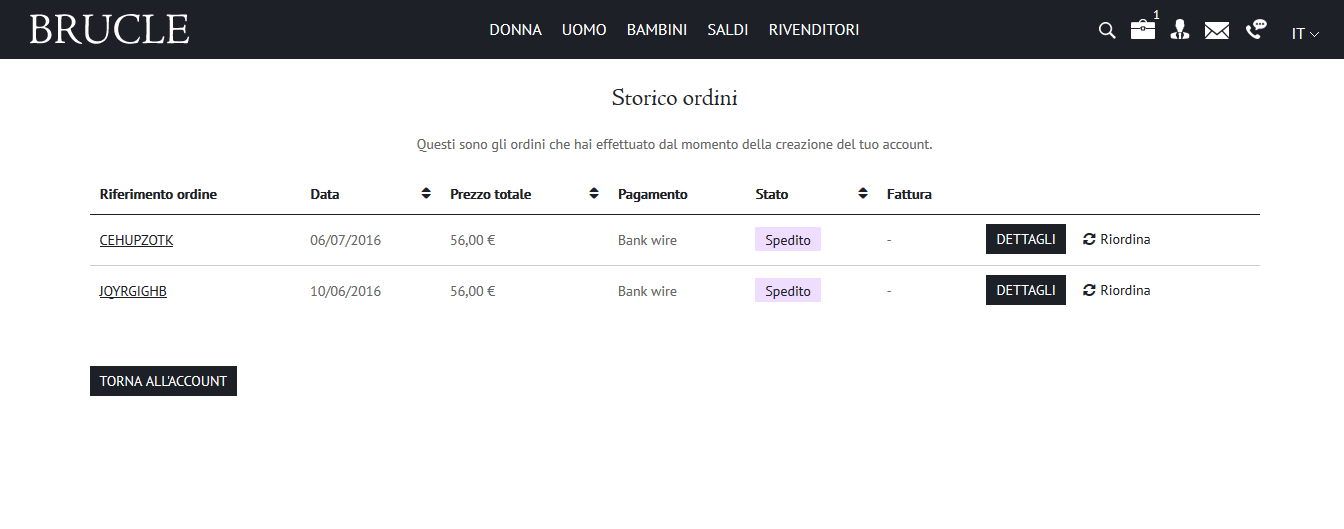Open the shopping bag cart icon
This screenshot has height=529, width=1344.
(x=1143, y=30)
